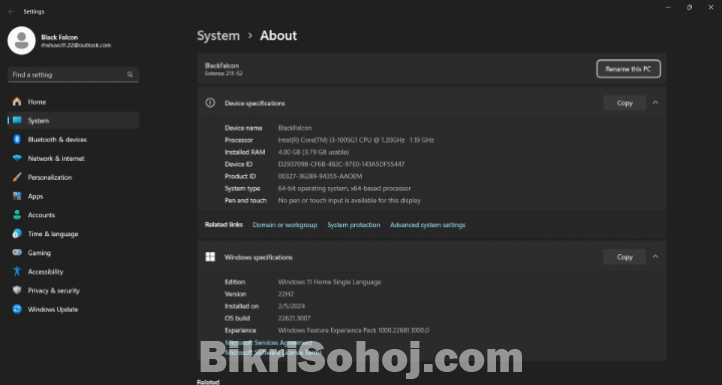Collapse the Windows specifications section

655,257
